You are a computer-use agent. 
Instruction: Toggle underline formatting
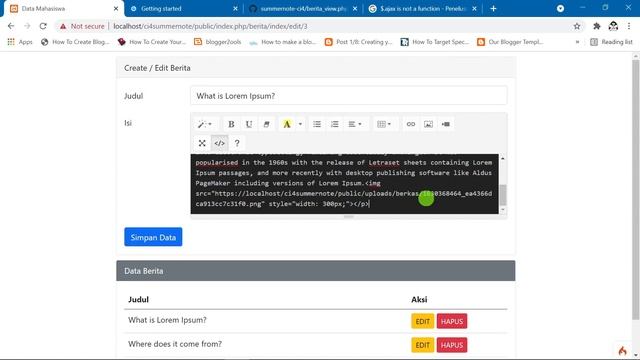point(249,124)
